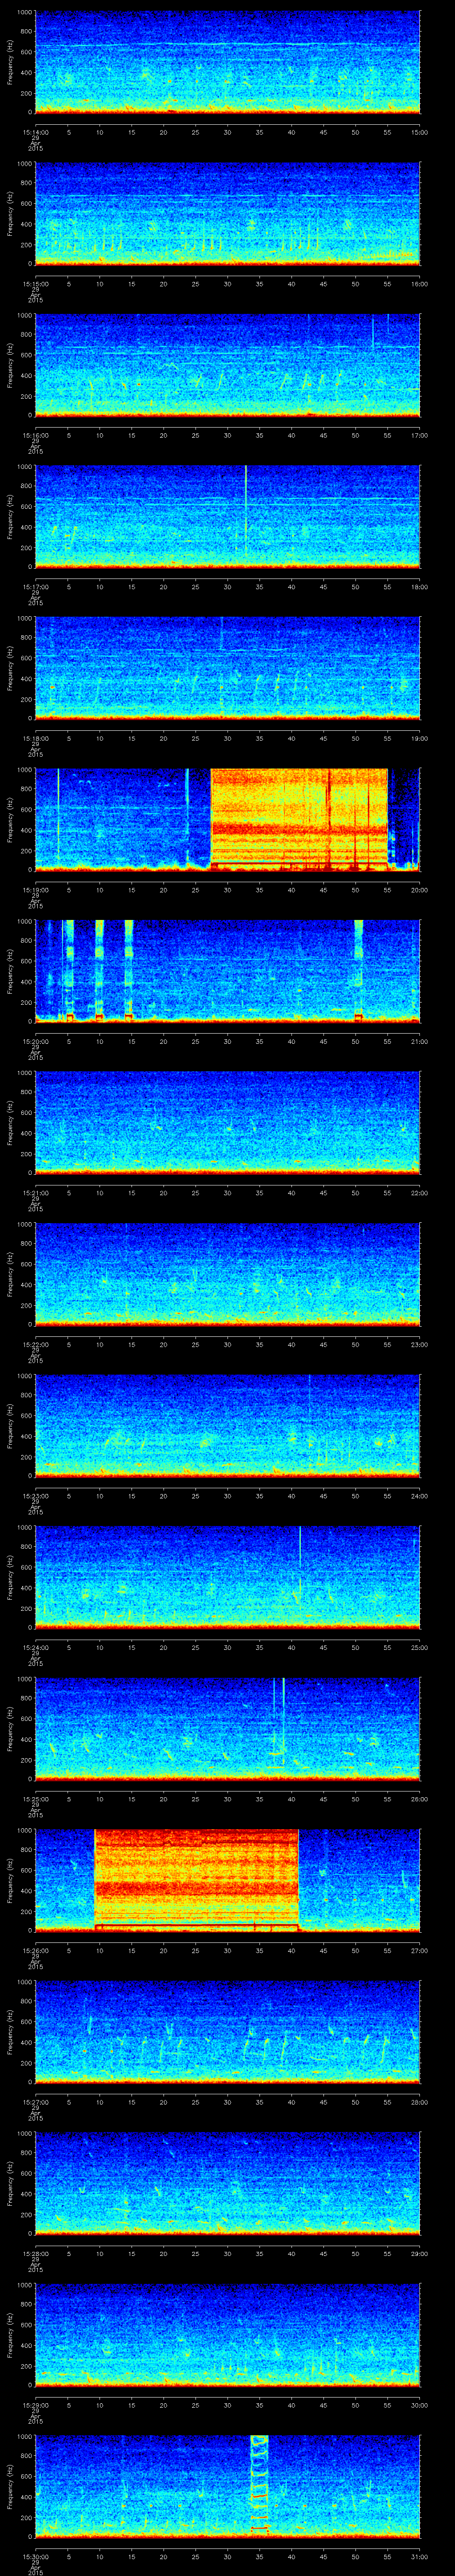Click the broadband burst near 50 seconds in 15:20 spectrogram
The image size is (455, 2576).
(x=358, y=970)
